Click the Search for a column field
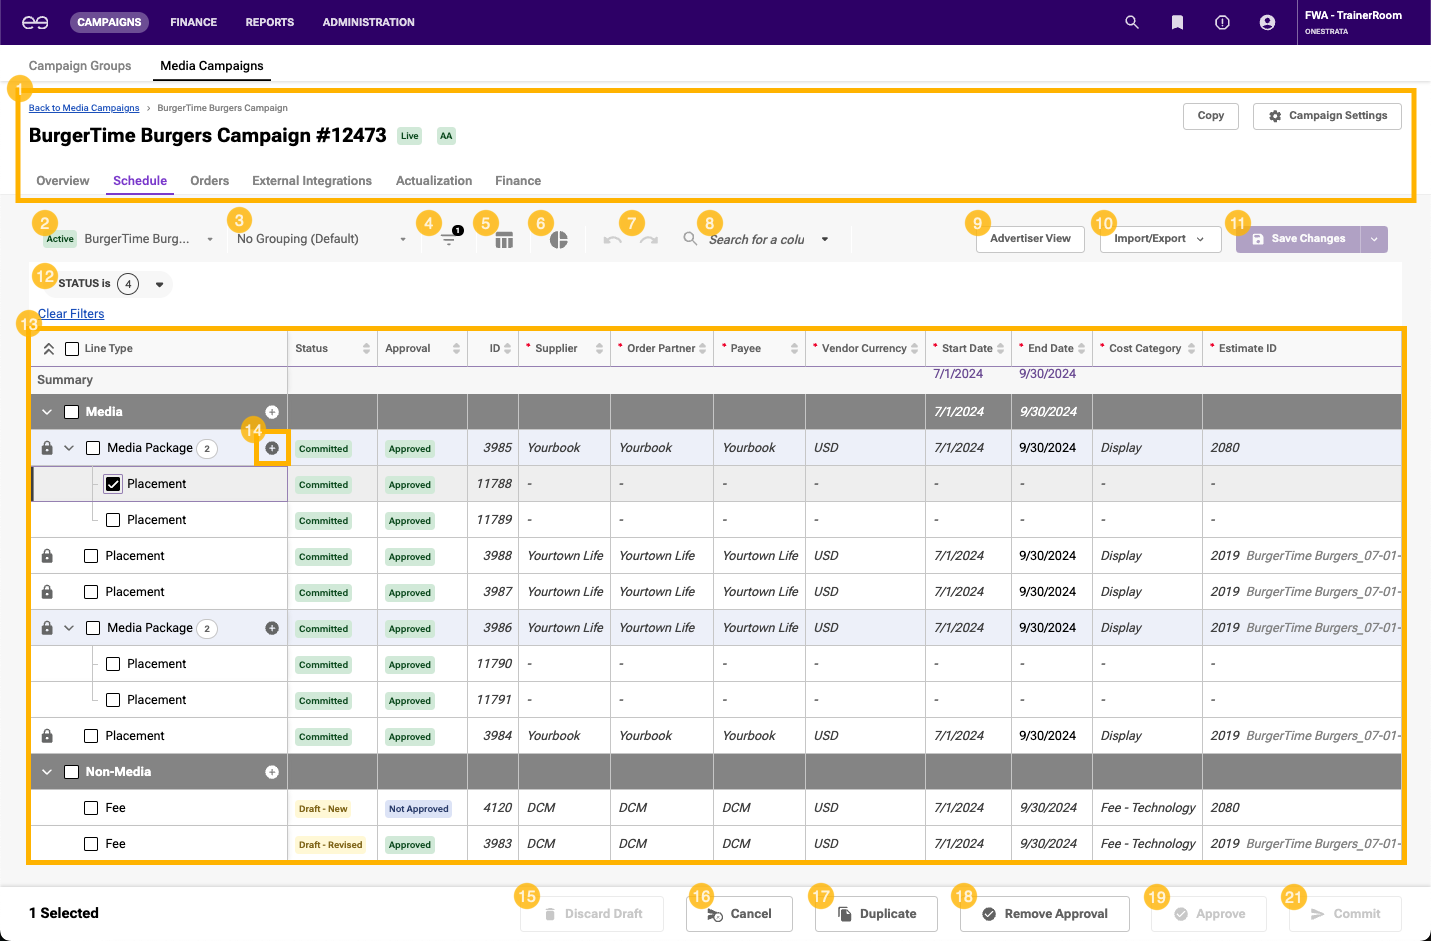This screenshot has height=941, width=1431. [757, 239]
